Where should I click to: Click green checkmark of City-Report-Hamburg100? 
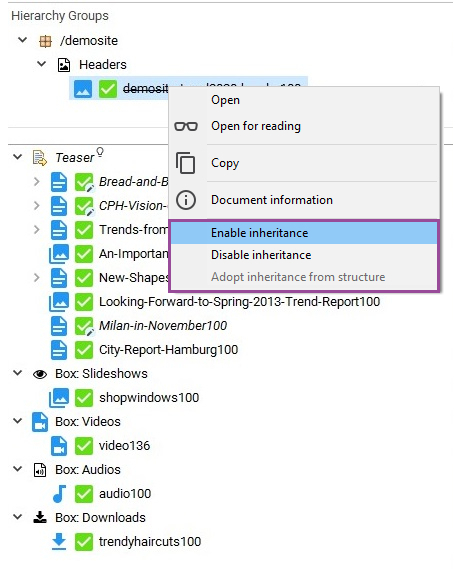pos(84,350)
